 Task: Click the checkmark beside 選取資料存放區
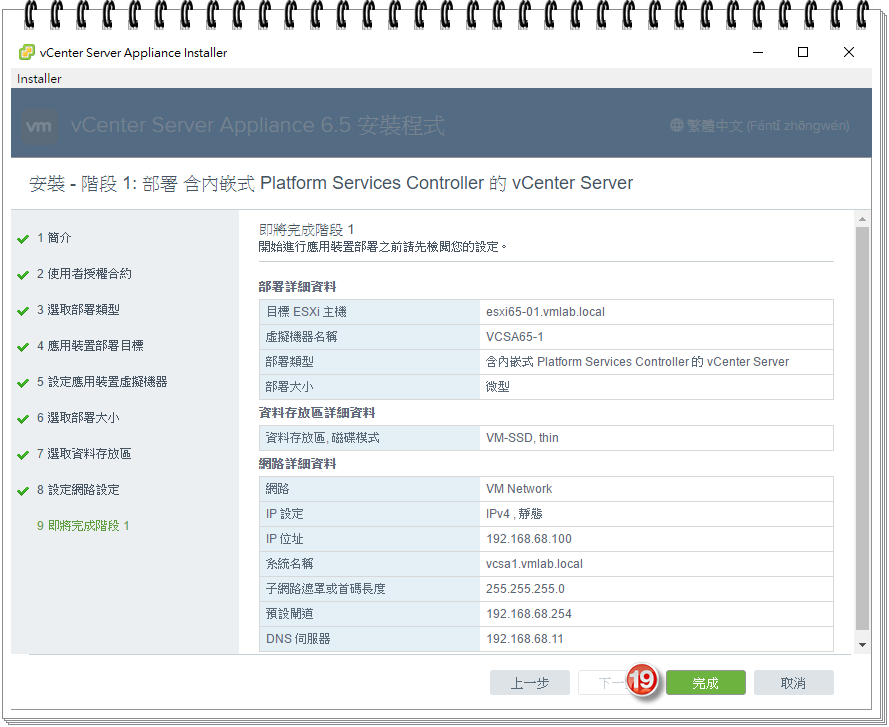coord(22,453)
